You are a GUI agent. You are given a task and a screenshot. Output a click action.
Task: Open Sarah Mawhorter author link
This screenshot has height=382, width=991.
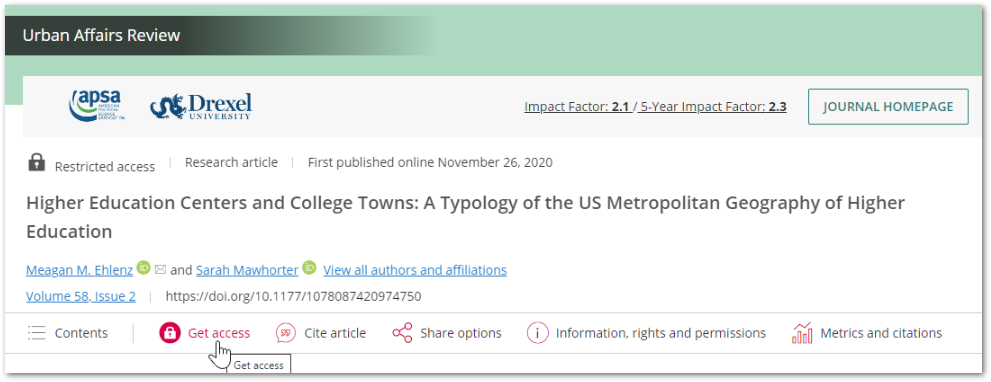point(247,270)
